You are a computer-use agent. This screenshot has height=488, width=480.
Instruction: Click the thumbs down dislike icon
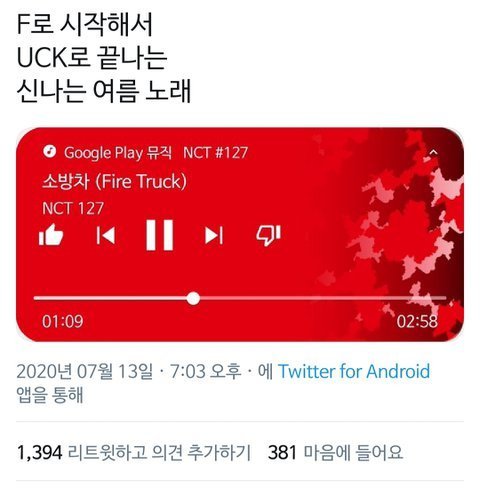coord(268,235)
